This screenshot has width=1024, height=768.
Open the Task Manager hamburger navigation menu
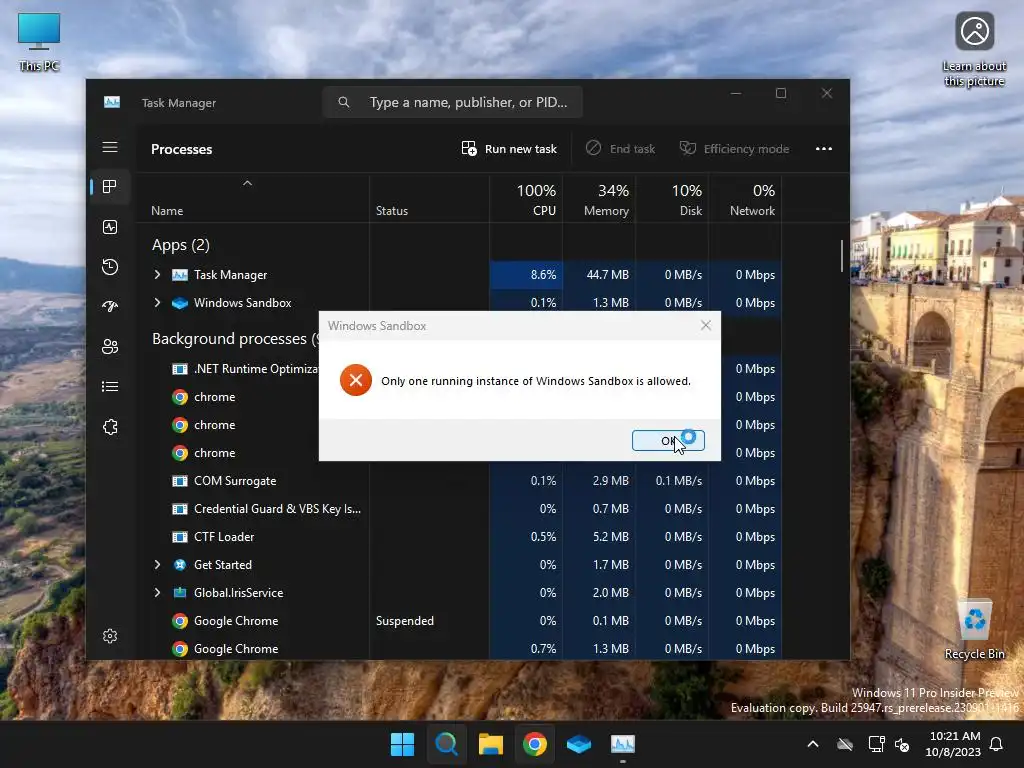tap(110, 148)
